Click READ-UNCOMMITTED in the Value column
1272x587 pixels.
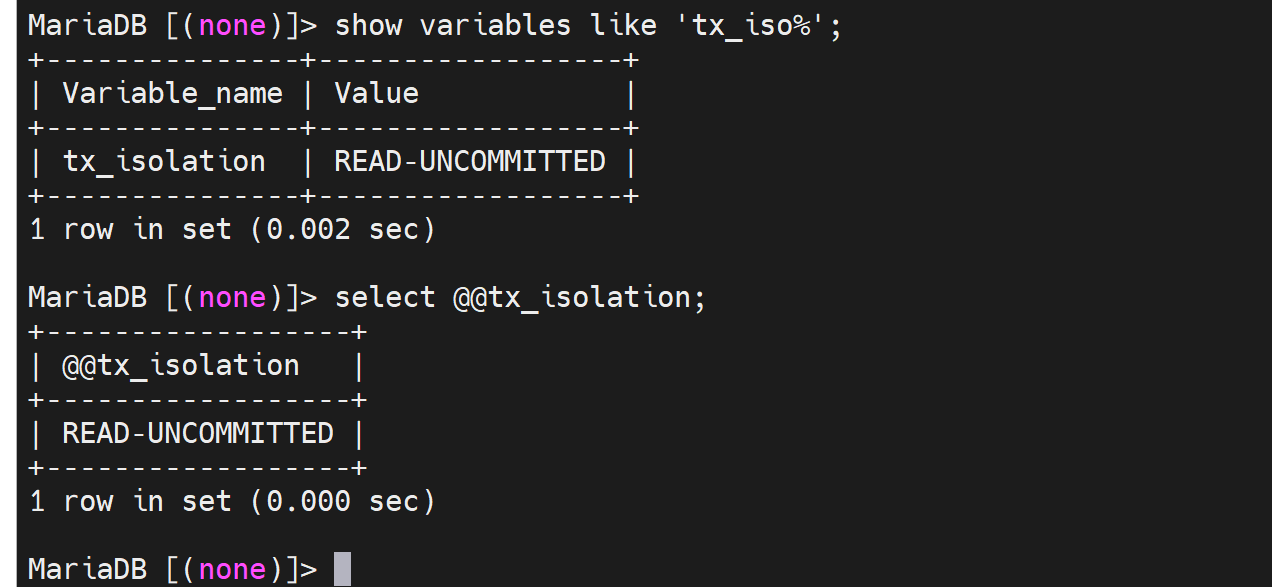click(x=470, y=162)
